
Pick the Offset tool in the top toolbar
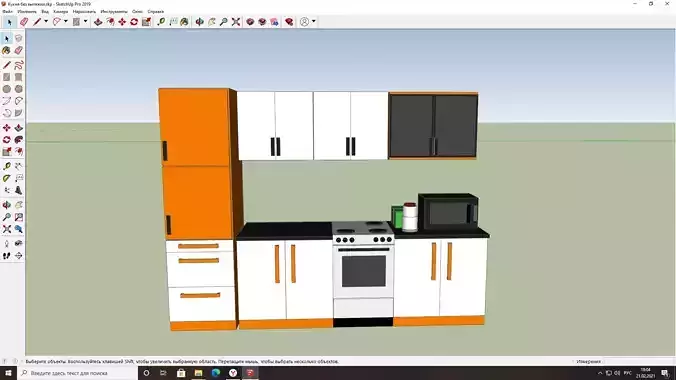(110, 22)
